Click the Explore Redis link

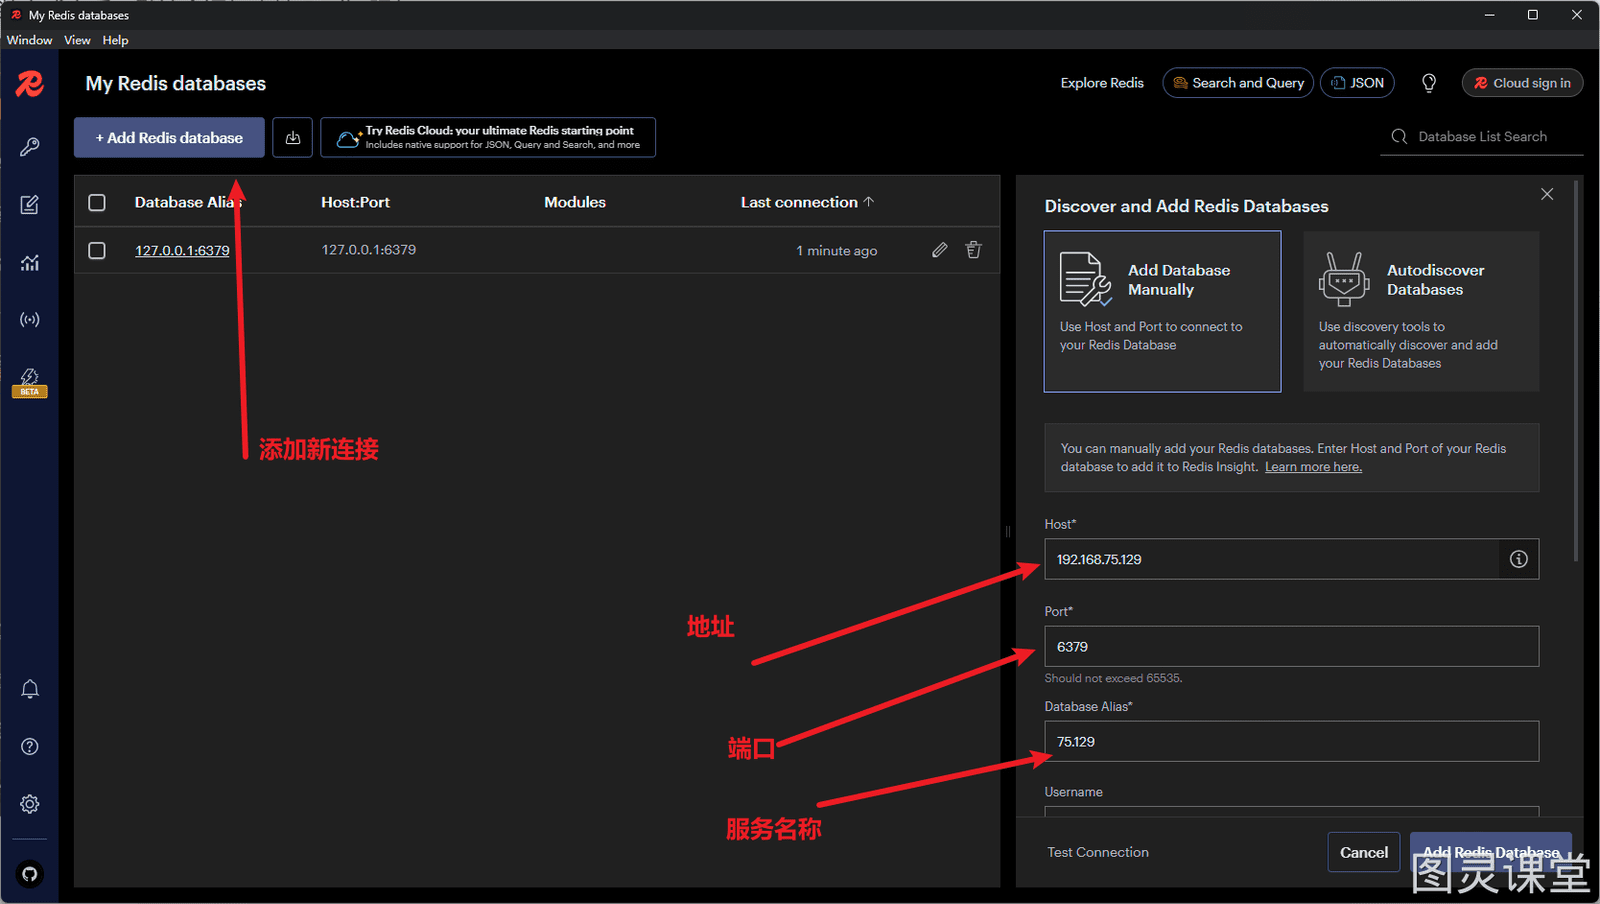pyautogui.click(x=1102, y=83)
